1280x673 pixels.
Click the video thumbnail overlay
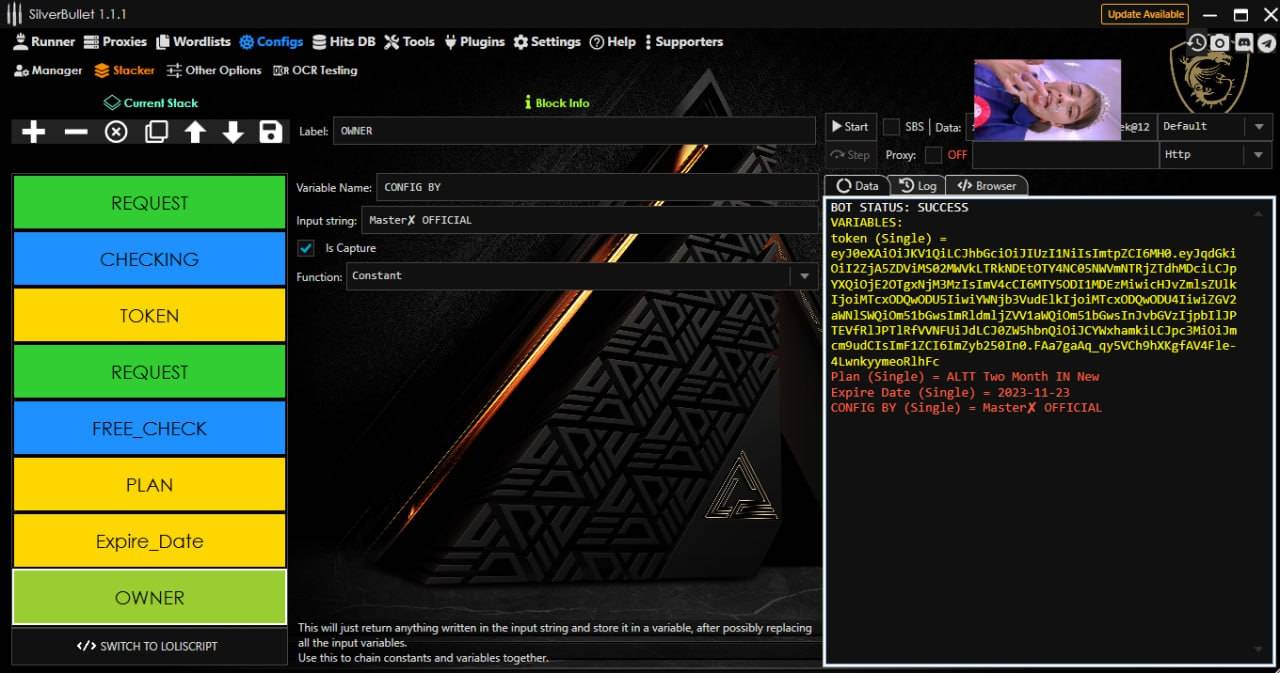(x=1047, y=99)
